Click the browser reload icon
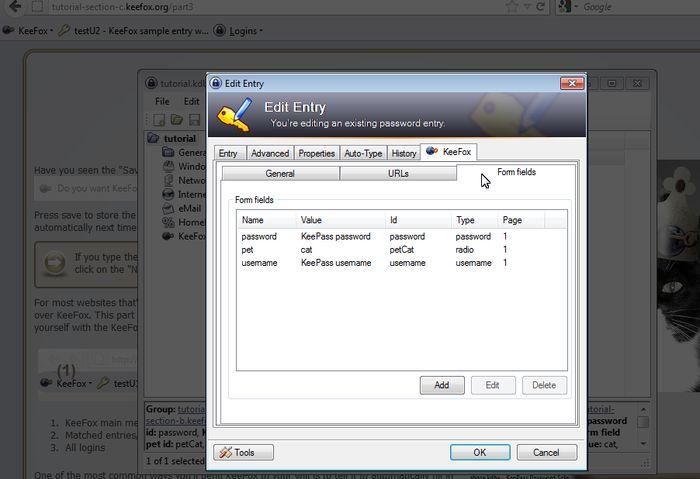Viewport: 700px width, 479px height. (x=540, y=6)
